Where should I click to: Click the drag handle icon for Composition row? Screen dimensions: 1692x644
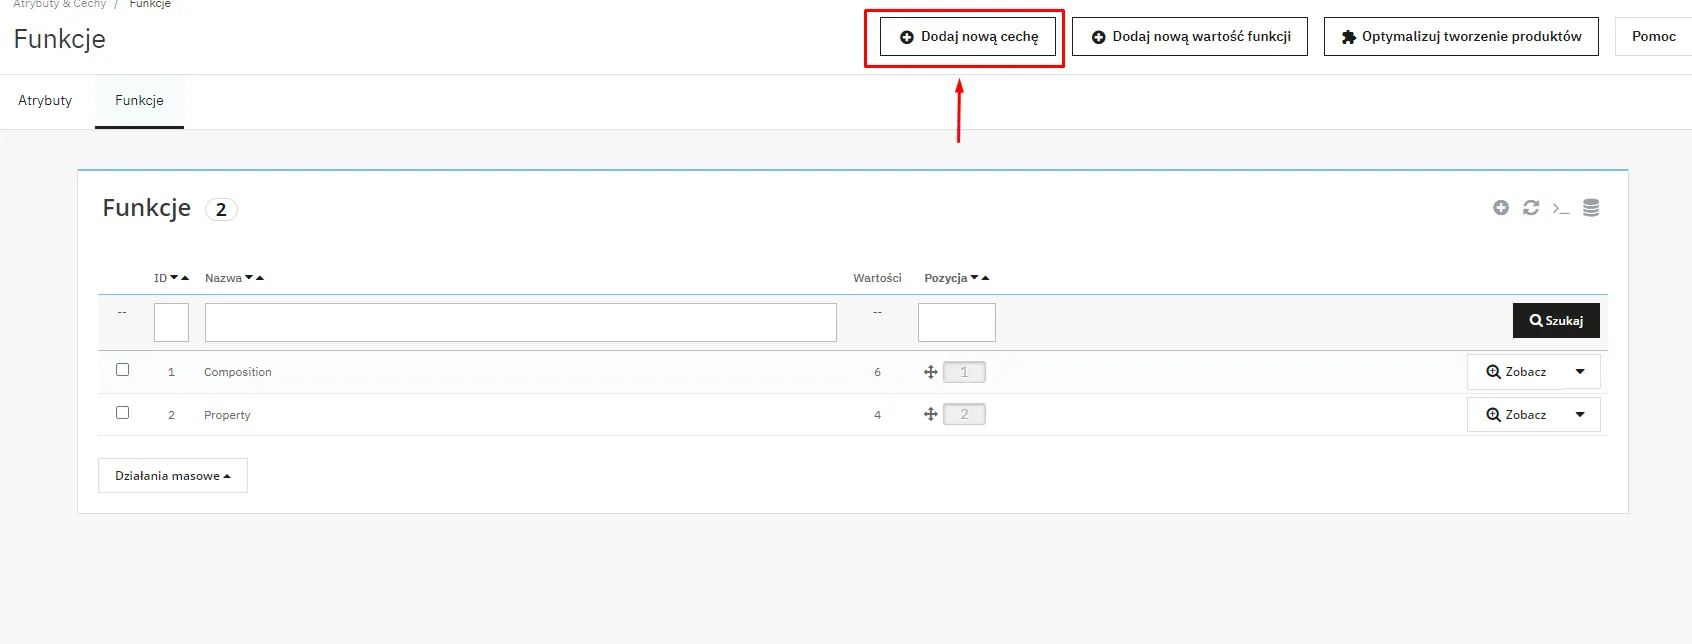931,372
